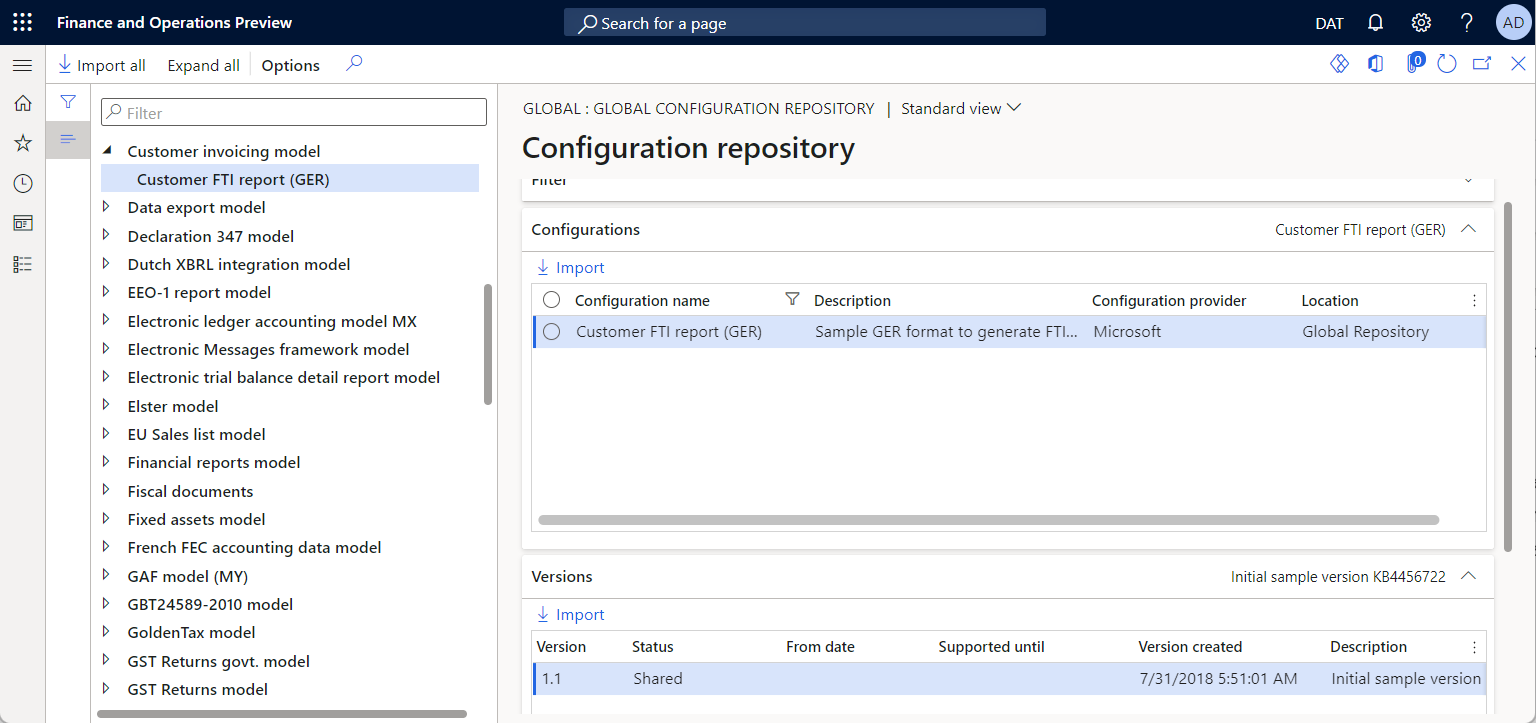This screenshot has width=1536, height=723.
Task: Click Import all in the toolbar
Action: tap(101, 65)
